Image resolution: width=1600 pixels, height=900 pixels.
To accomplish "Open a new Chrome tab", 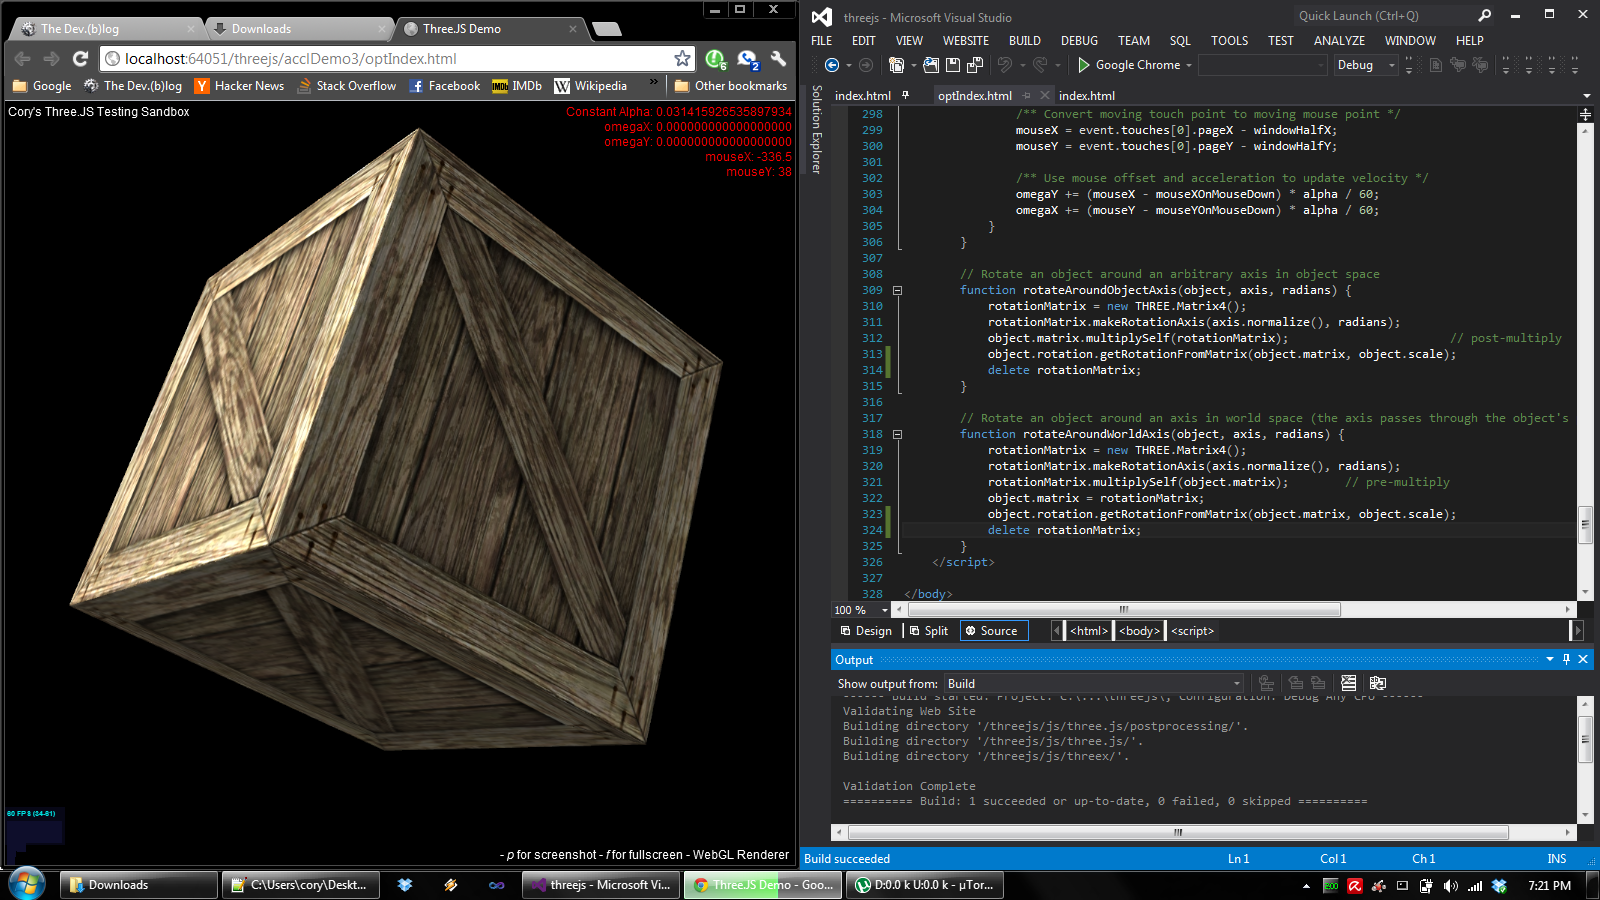I will tap(606, 29).
